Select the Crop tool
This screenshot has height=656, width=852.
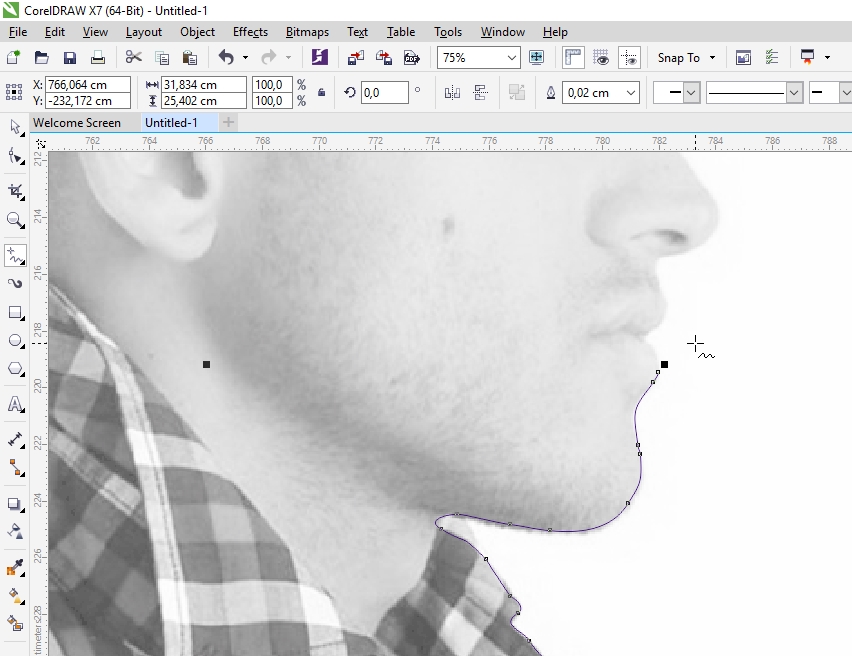[x=15, y=191]
